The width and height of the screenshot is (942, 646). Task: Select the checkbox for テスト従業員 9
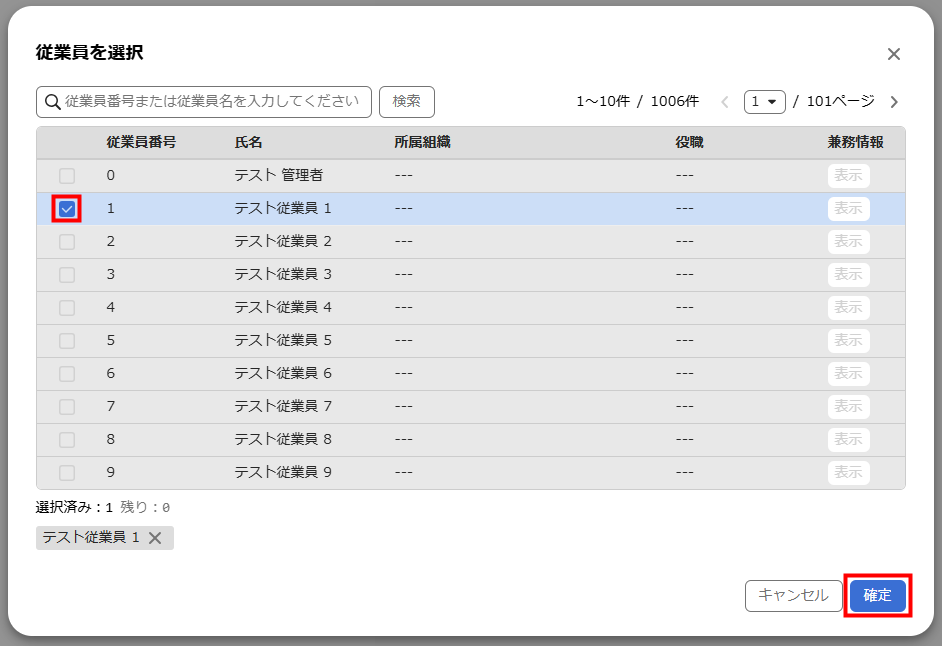tap(67, 473)
